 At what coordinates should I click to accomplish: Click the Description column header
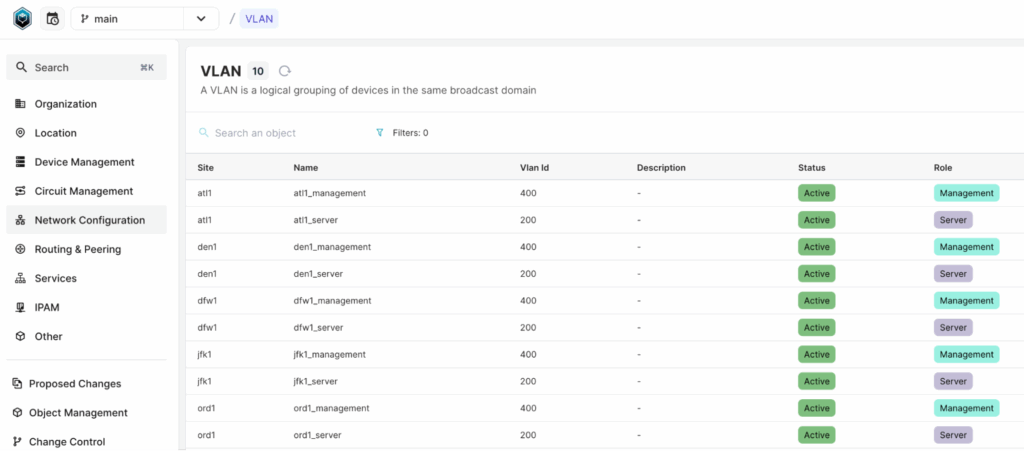pyautogui.click(x=661, y=168)
